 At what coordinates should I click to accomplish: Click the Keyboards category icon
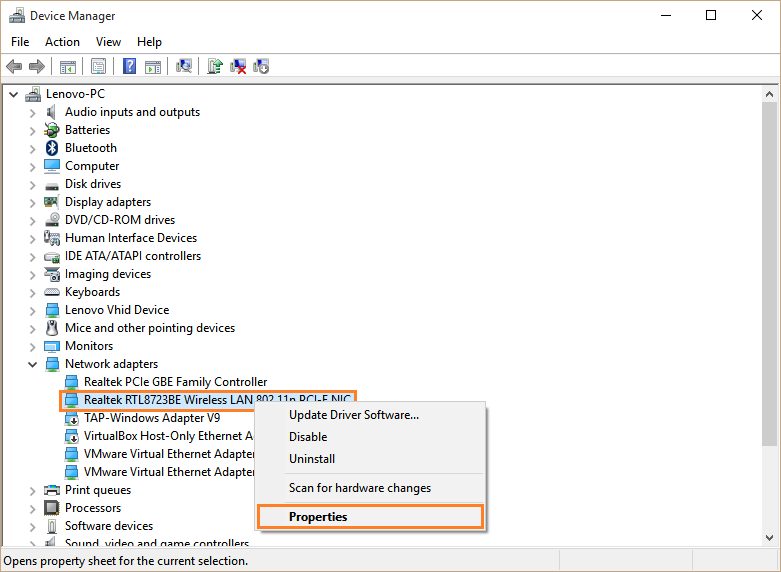coord(52,292)
